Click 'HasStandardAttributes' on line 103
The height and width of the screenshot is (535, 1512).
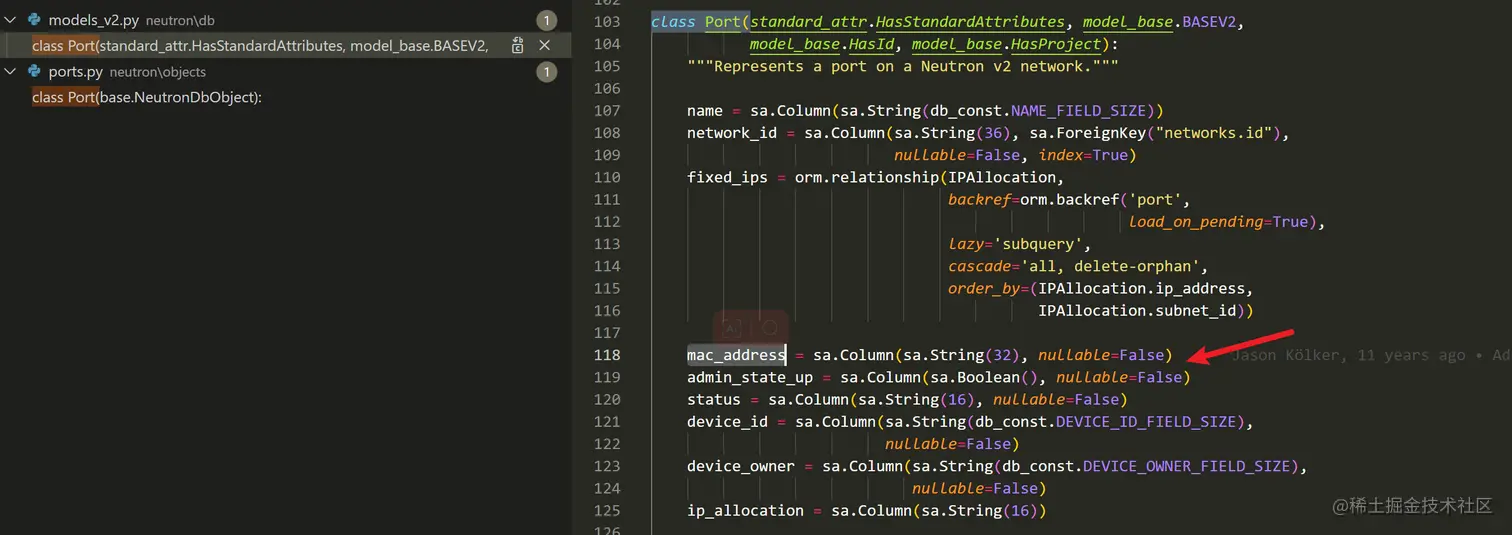click(970, 22)
